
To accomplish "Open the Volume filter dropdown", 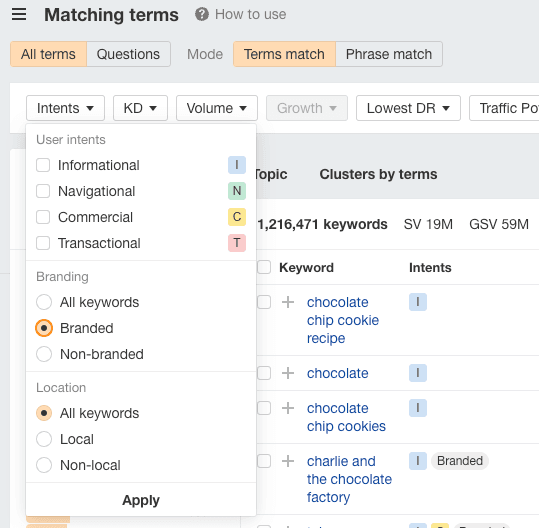I will [x=217, y=108].
